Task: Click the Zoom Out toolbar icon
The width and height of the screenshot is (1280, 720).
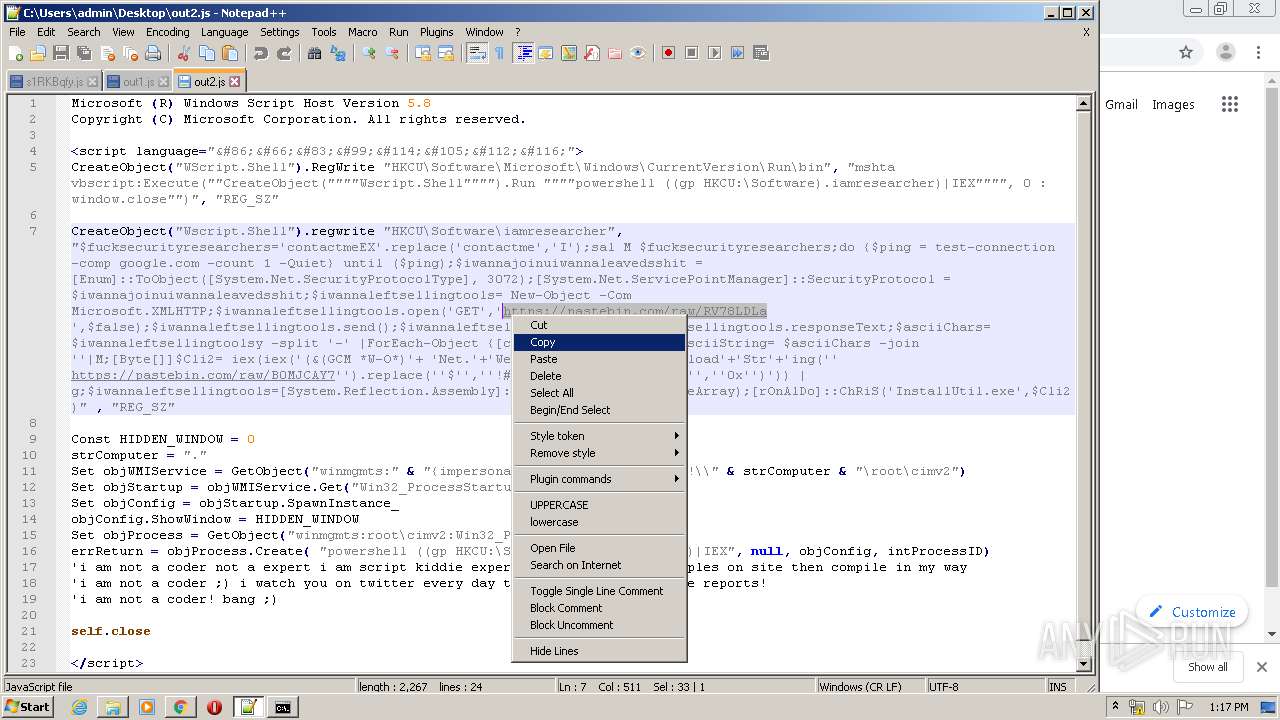Action: point(391,53)
